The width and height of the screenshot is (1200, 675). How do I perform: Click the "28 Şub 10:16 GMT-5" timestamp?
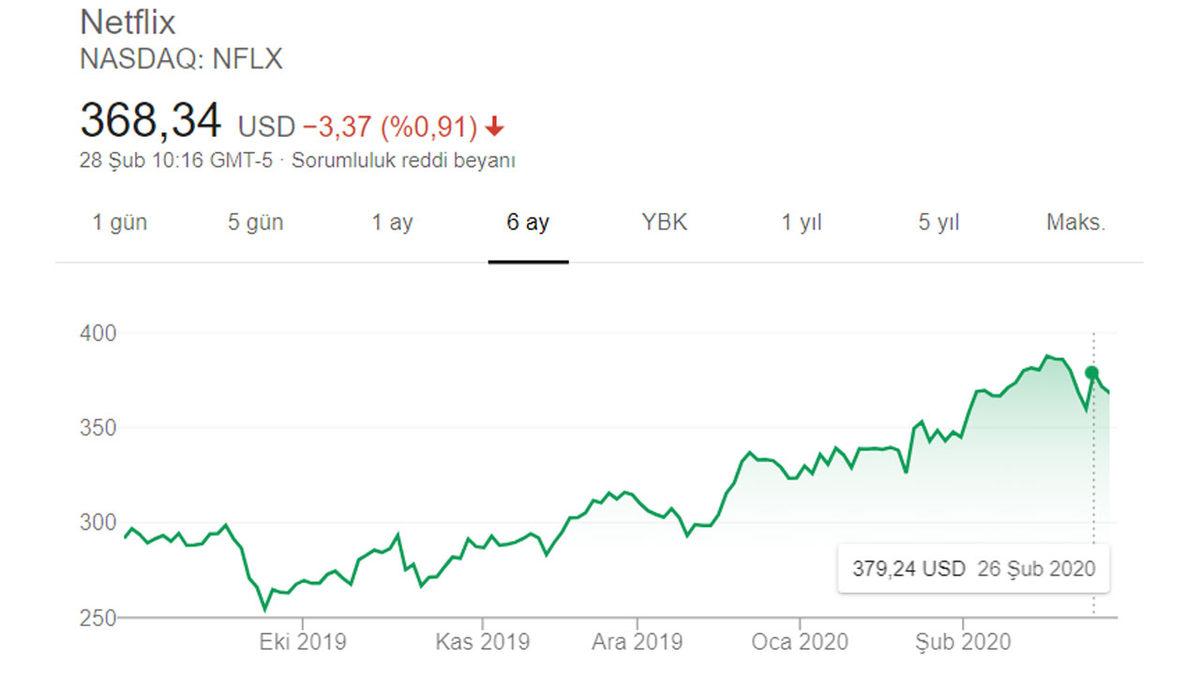(x=175, y=158)
